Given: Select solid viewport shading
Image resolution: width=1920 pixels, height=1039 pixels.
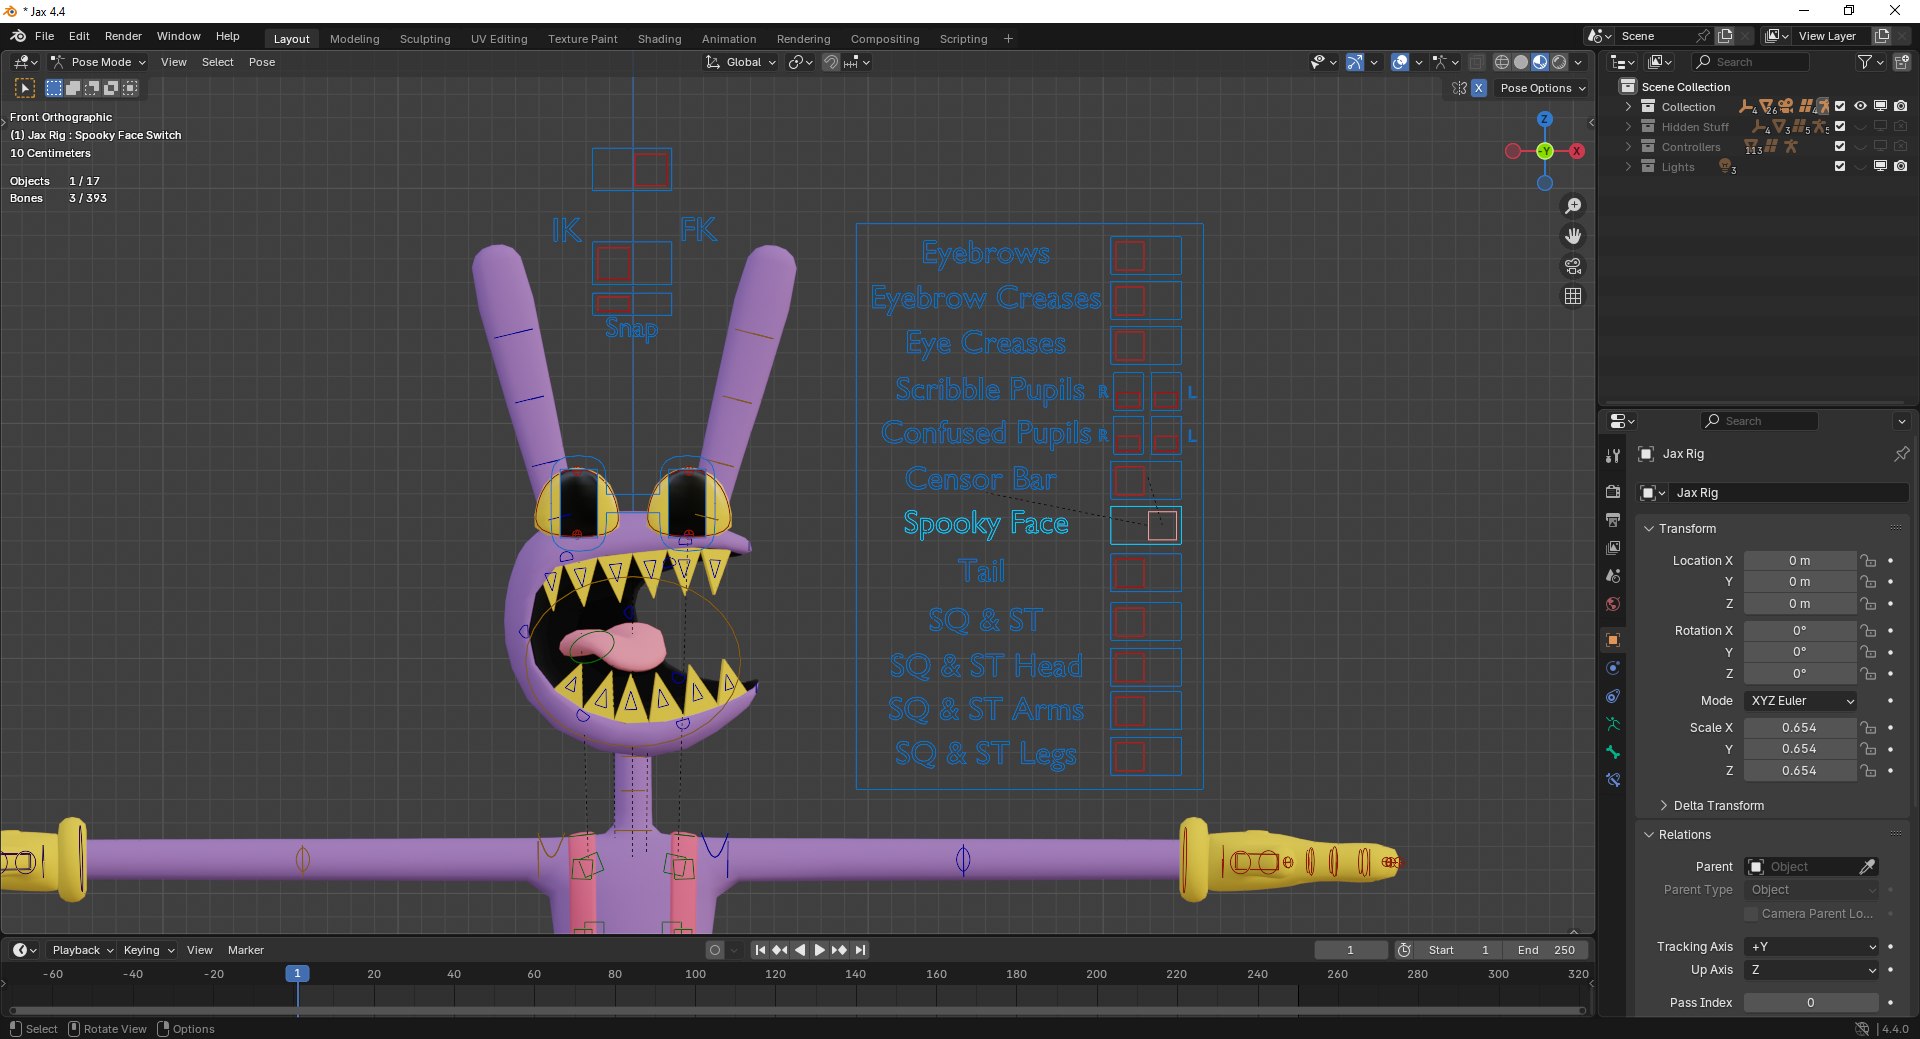Looking at the screenshot, I should click(1521, 62).
